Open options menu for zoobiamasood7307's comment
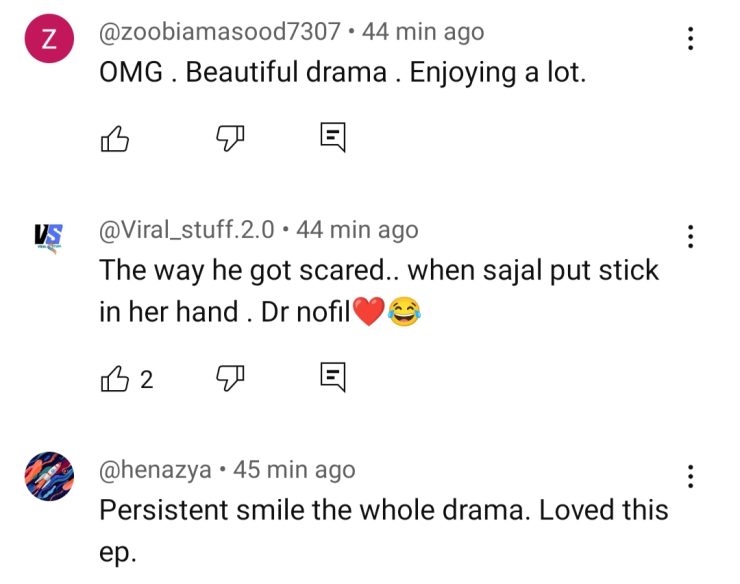The width and height of the screenshot is (740, 584). [689, 39]
